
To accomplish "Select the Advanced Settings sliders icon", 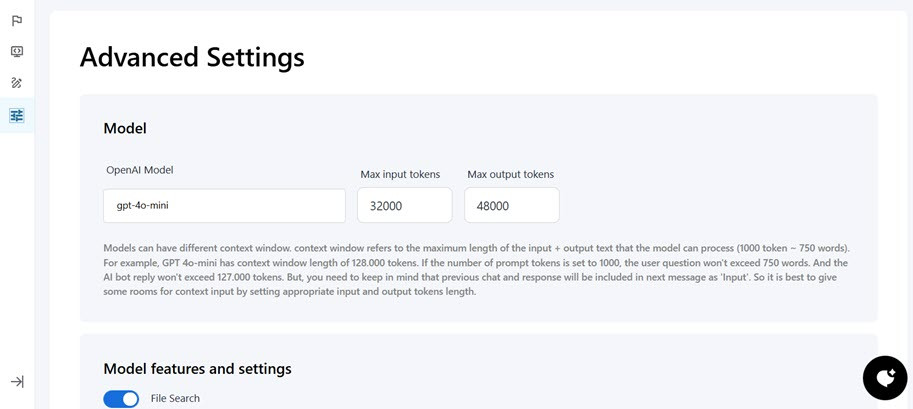I will [x=17, y=116].
